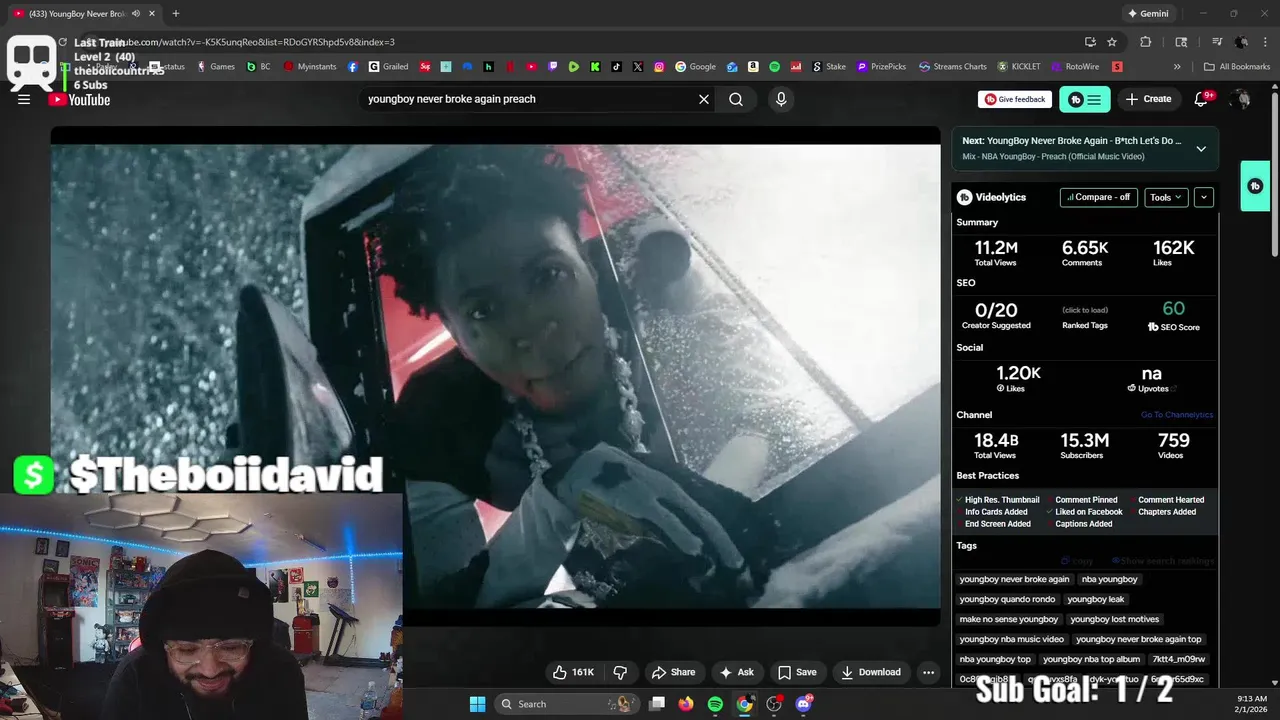
Task: Like the video with the 161K thumbs up
Action: tap(573, 672)
